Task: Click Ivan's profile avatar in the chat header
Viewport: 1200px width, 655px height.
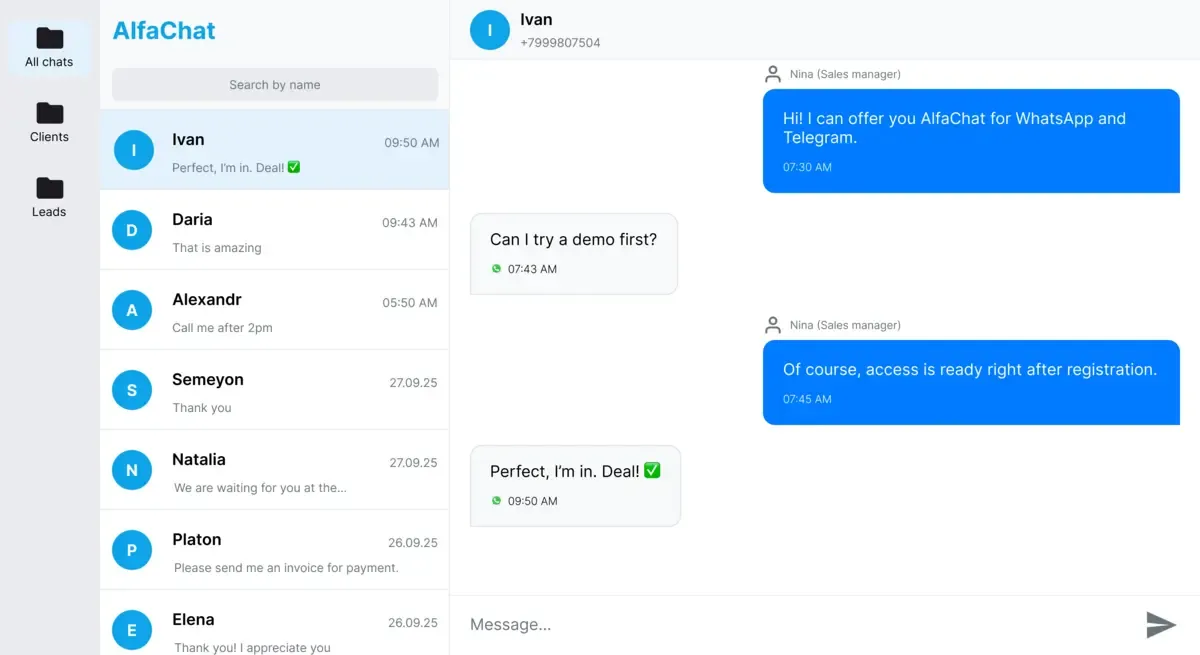Action: point(489,30)
